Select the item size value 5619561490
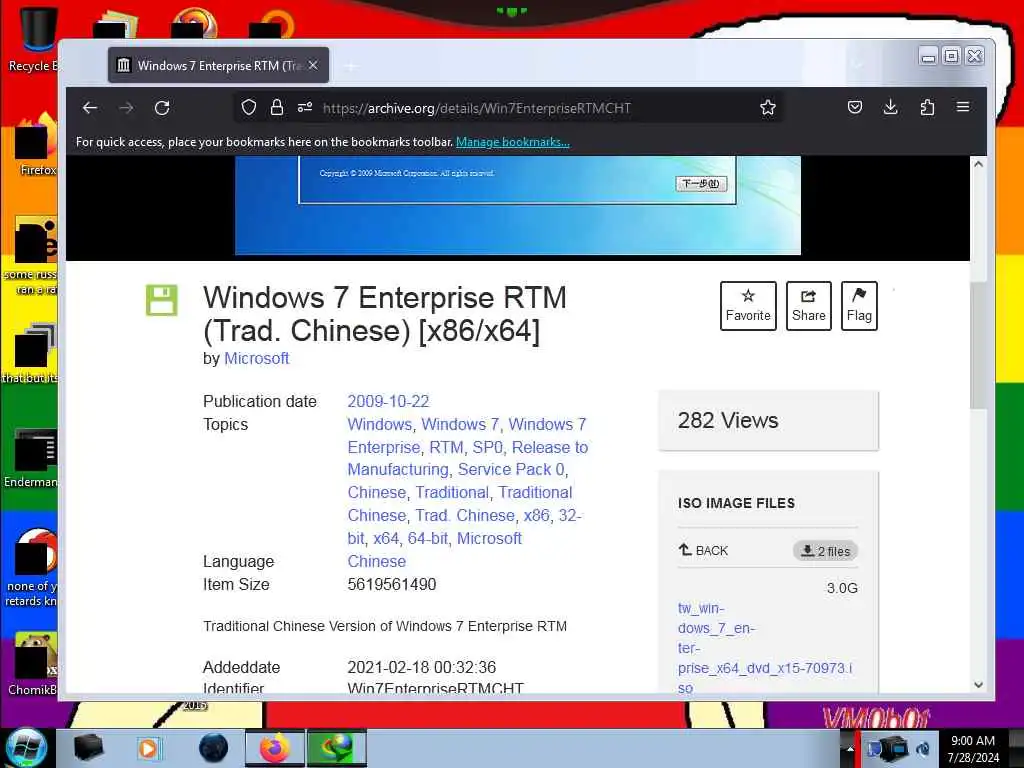Image resolution: width=1024 pixels, height=768 pixels. coord(392,584)
